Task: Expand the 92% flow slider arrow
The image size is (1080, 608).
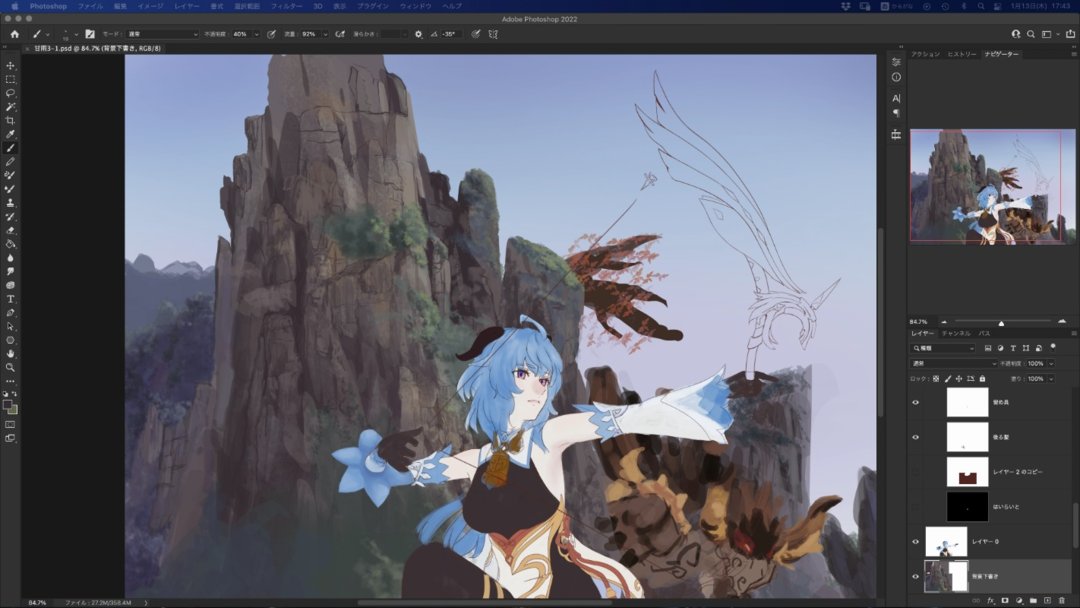Action: 325,34
